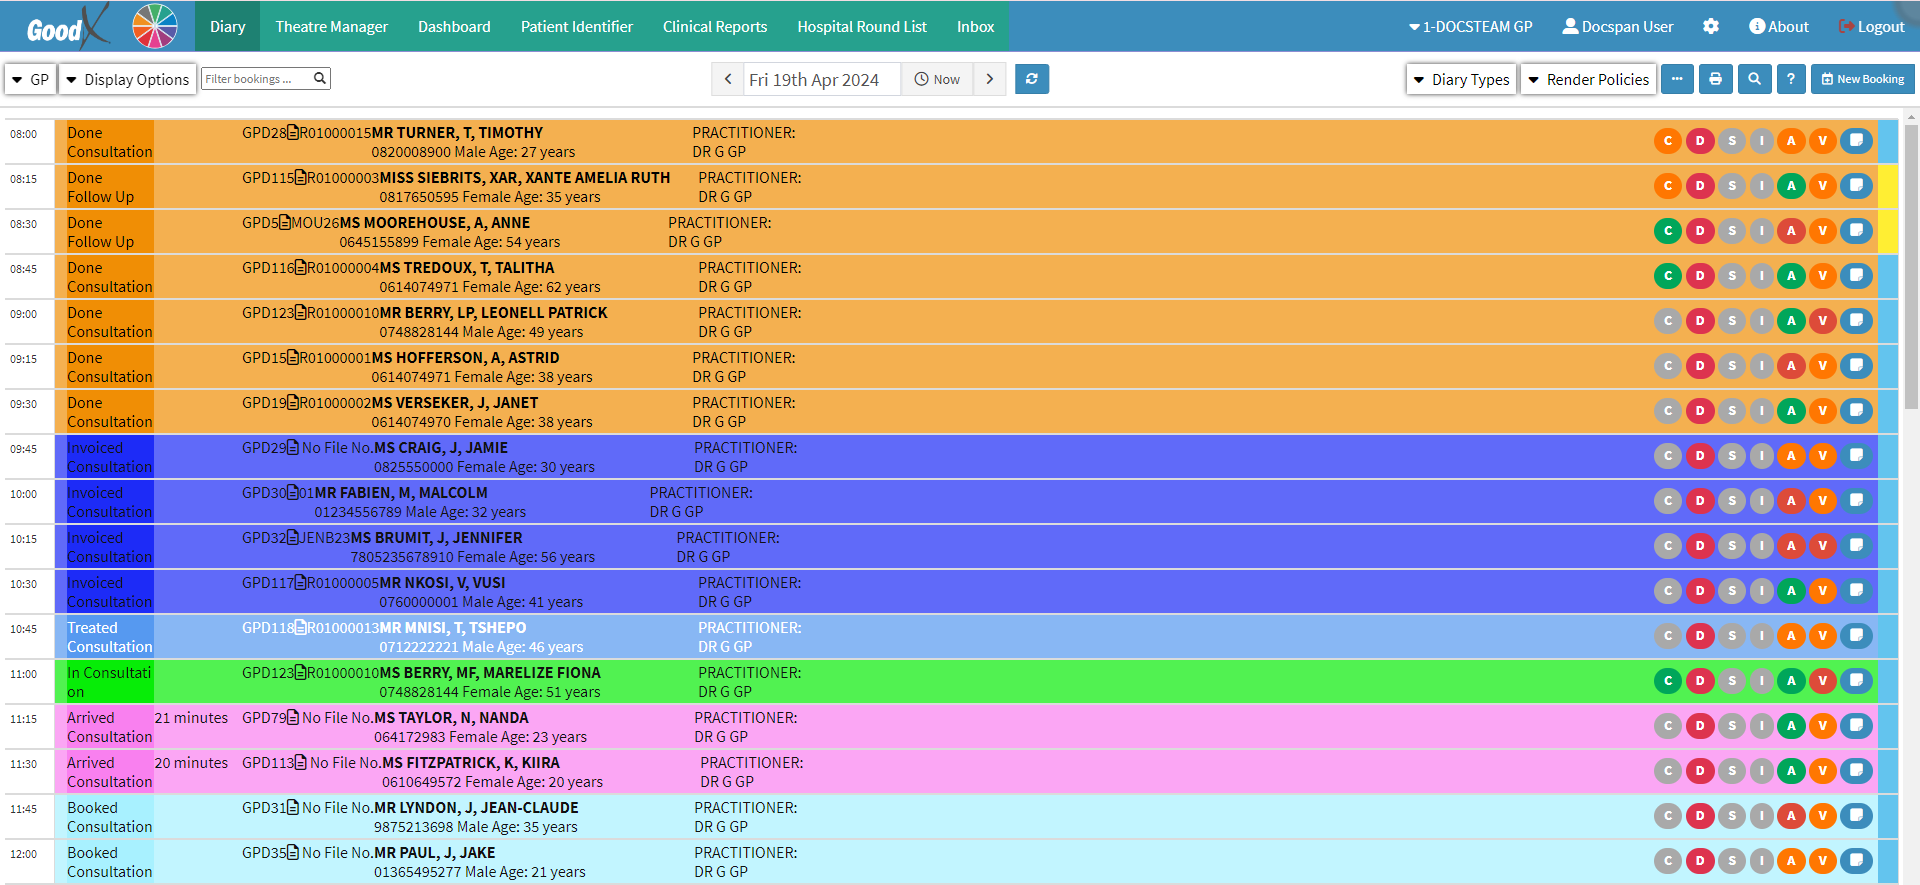Click the print diary icon

pyautogui.click(x=1715, y=79)
